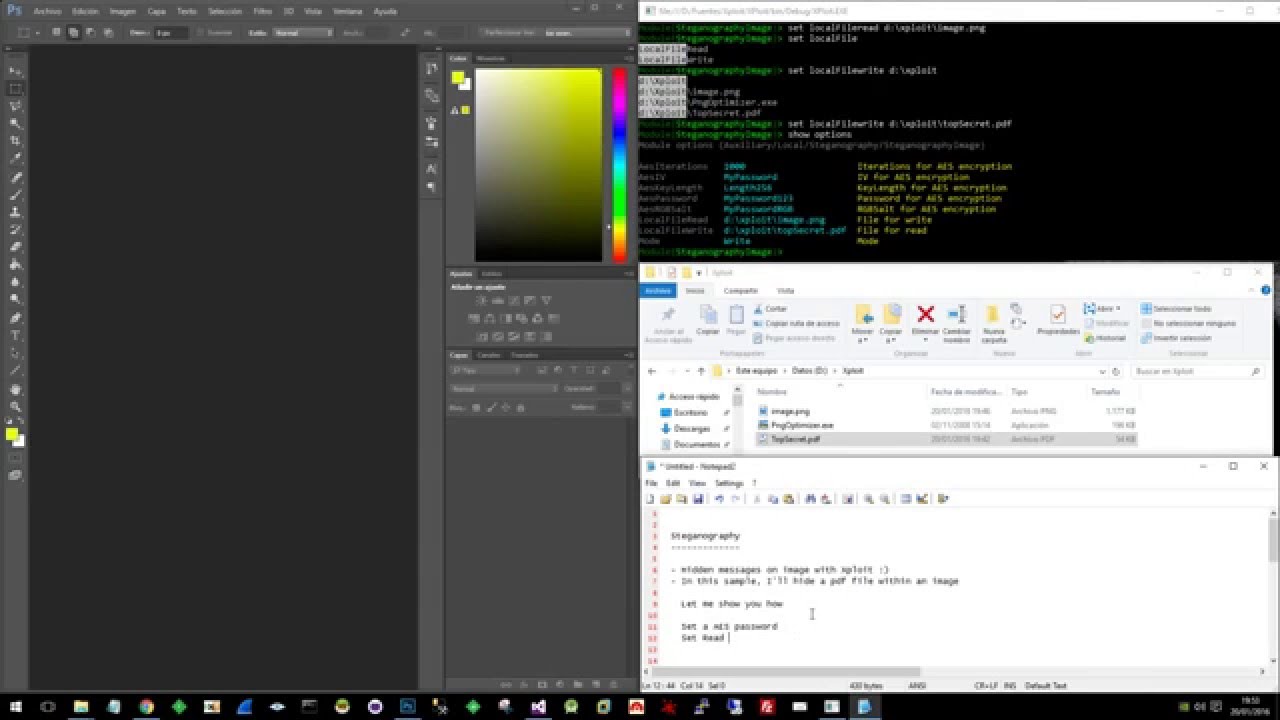
Task: Open layer blend mode Normal dropdown
Action: point(504,388)
